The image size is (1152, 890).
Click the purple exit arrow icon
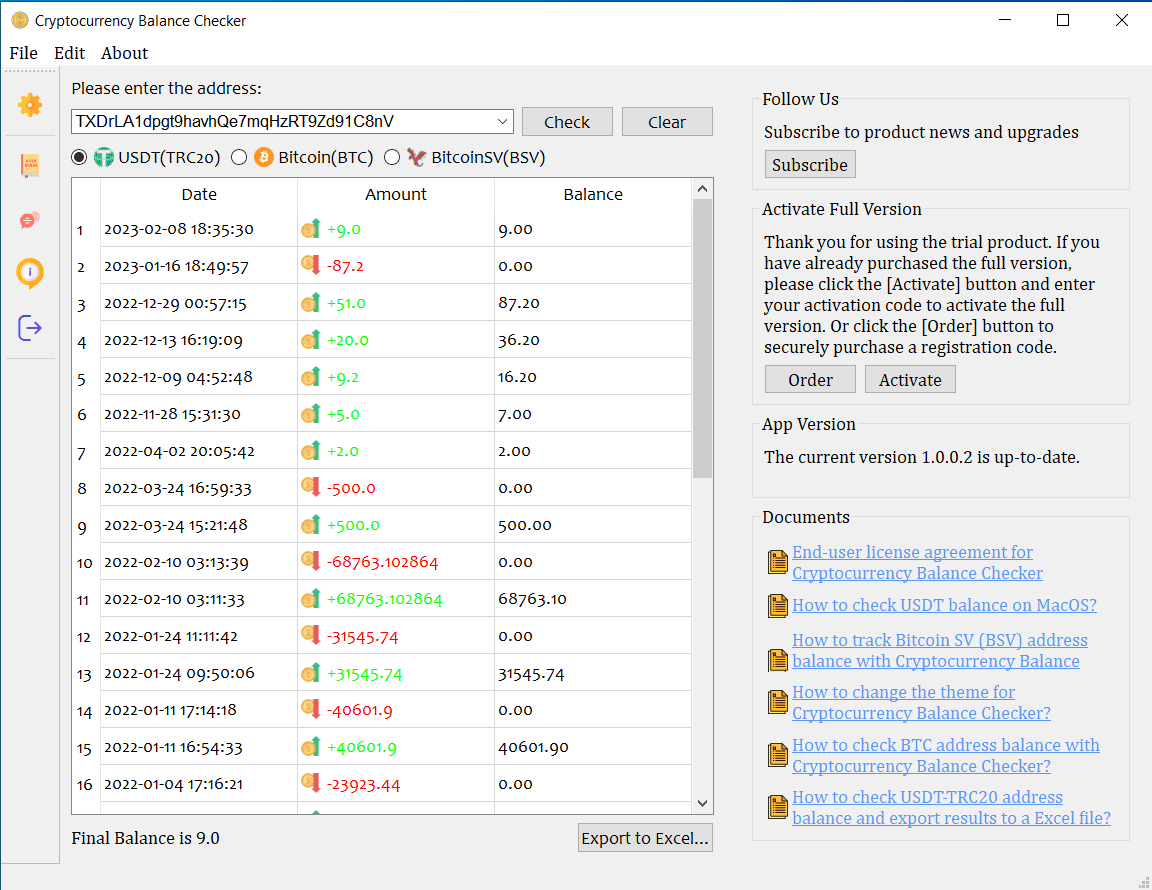click(x=30, y=327)
